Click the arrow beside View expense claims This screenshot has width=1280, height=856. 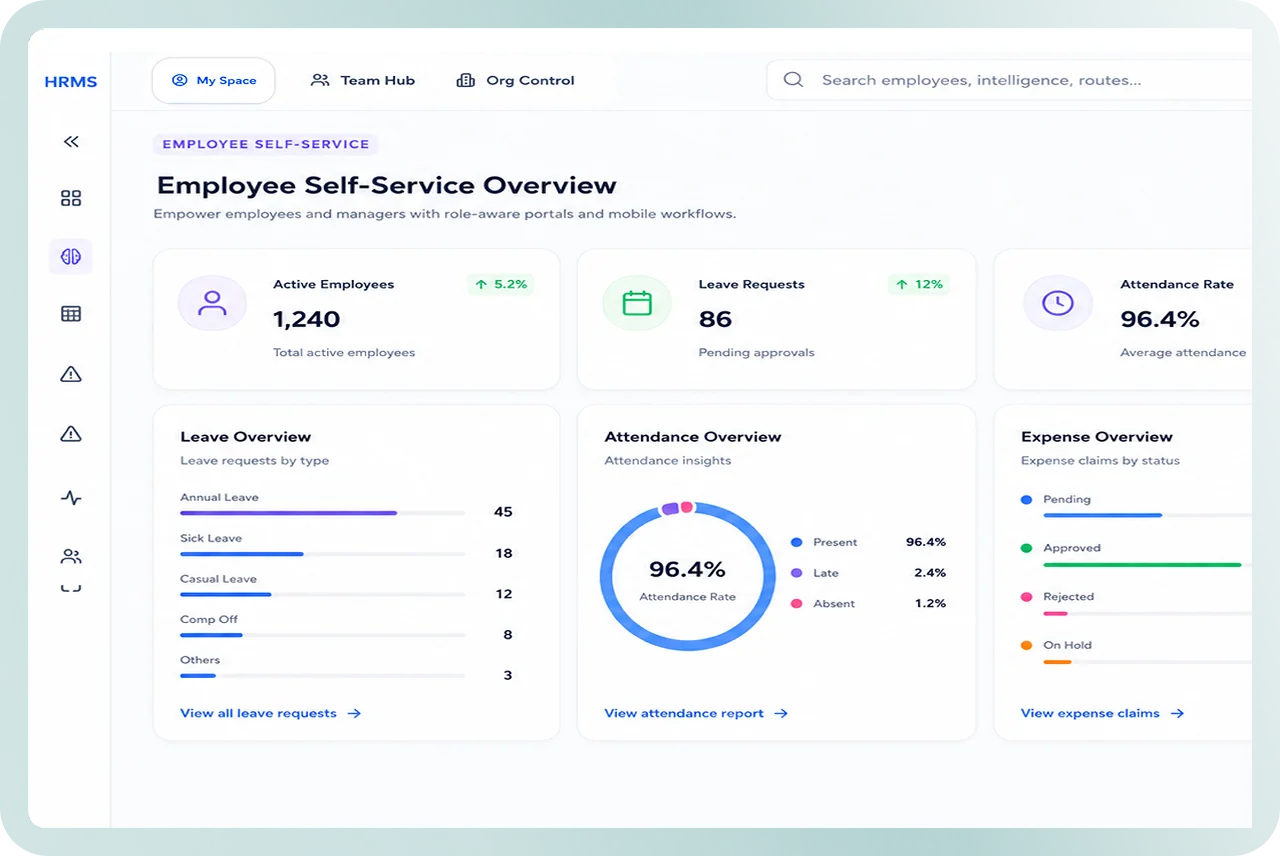click(x=1177, y=713)
